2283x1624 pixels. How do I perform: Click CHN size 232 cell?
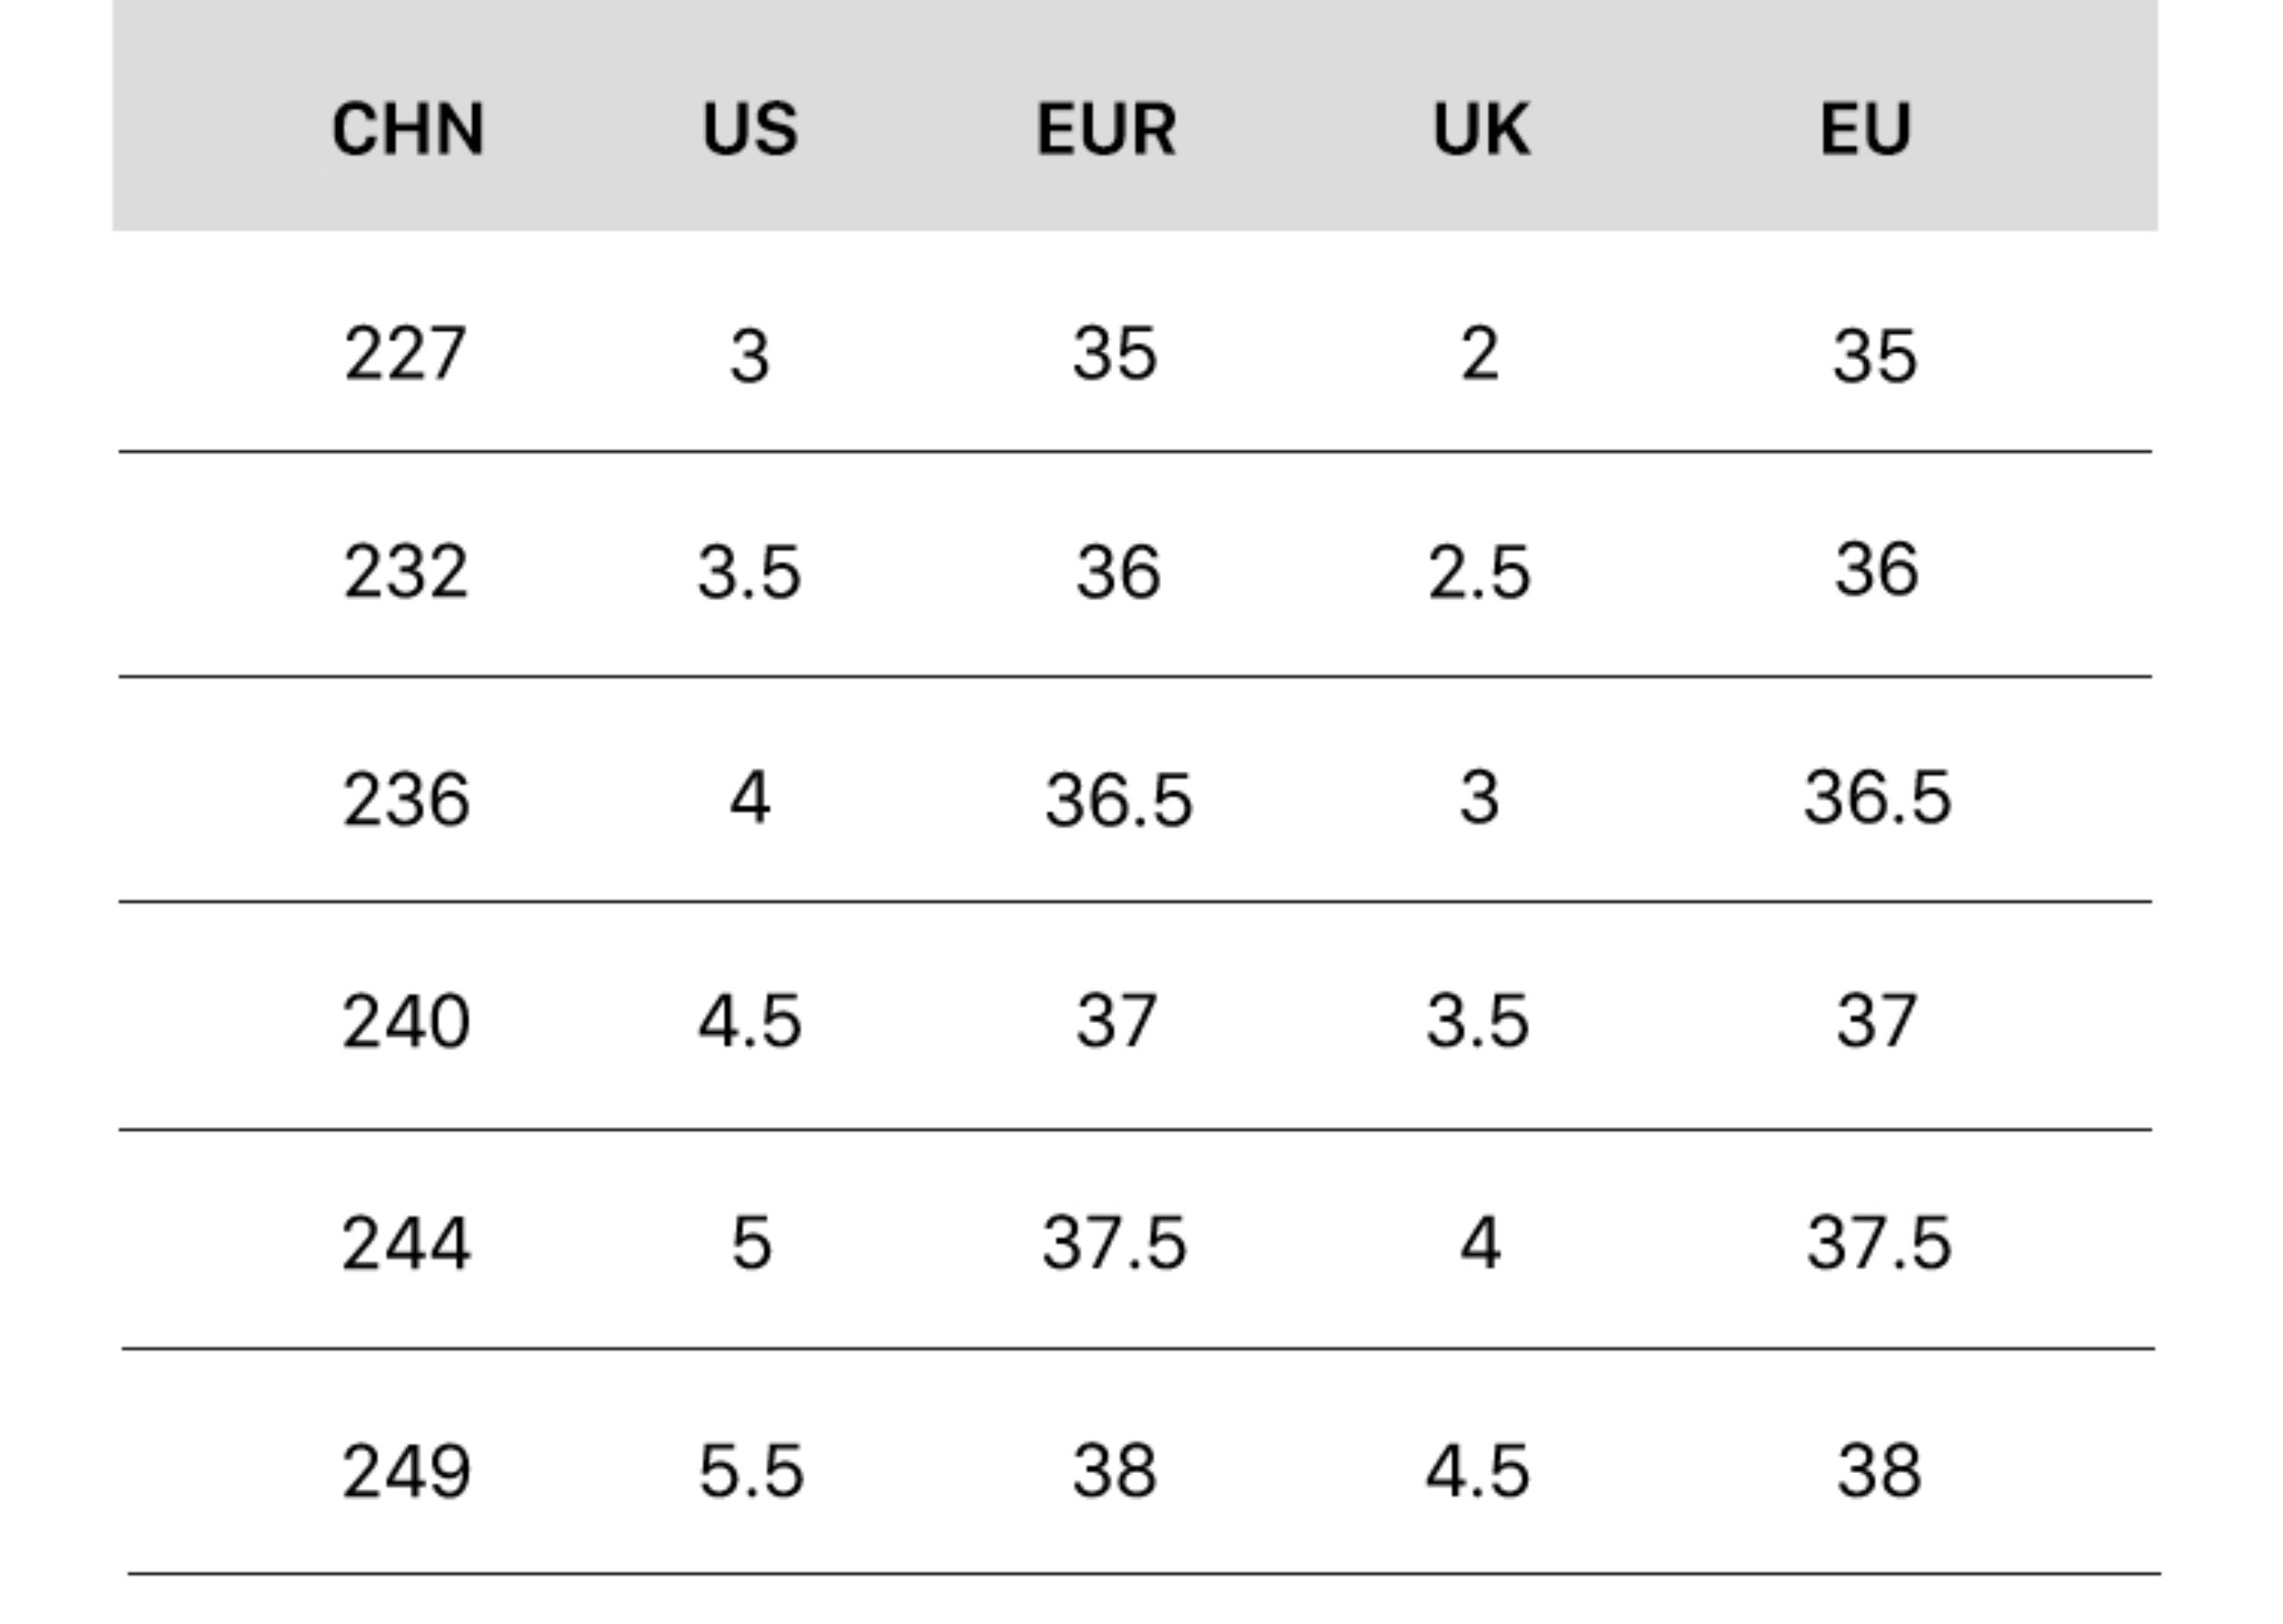click(405, 572)
